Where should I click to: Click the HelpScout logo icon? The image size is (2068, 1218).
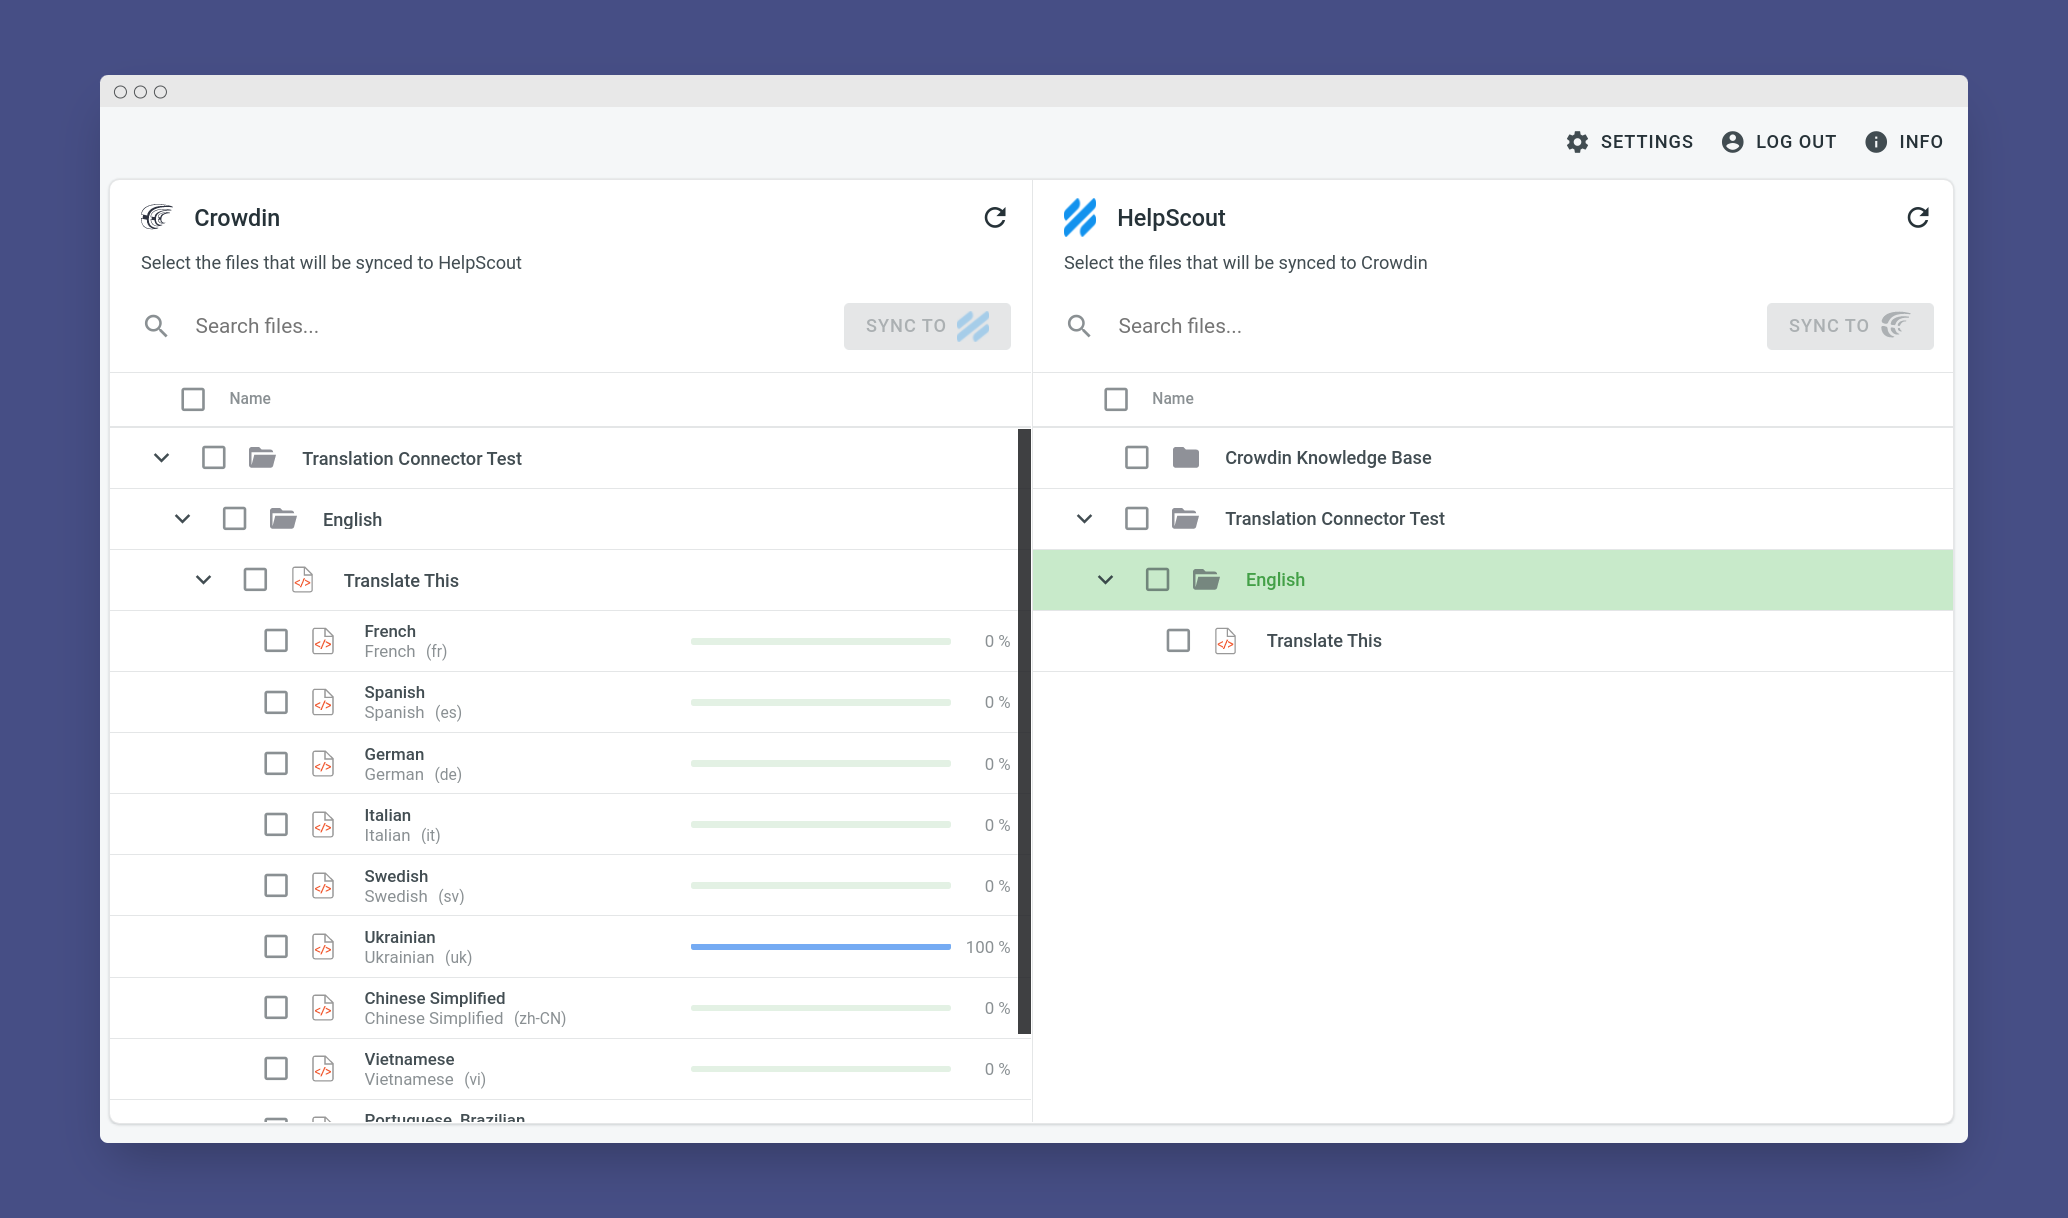[x=1080, y=217]
